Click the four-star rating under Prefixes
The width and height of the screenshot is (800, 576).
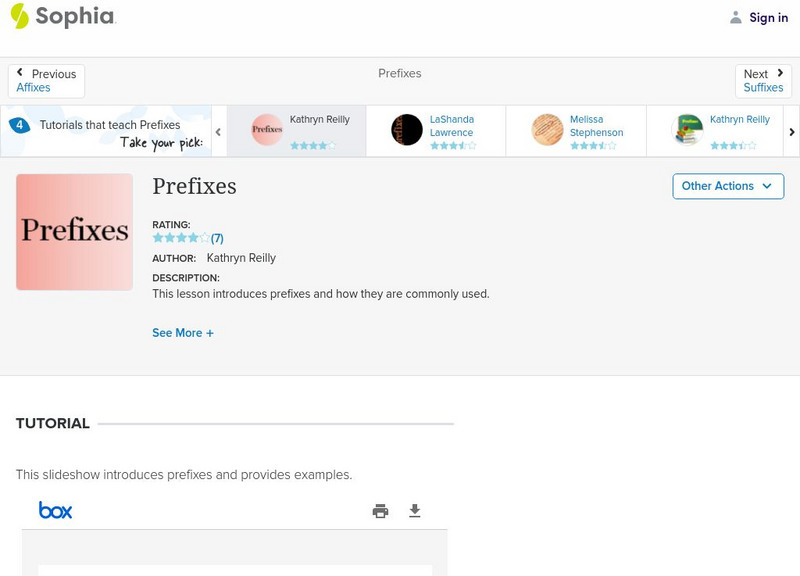coord(180,238)
